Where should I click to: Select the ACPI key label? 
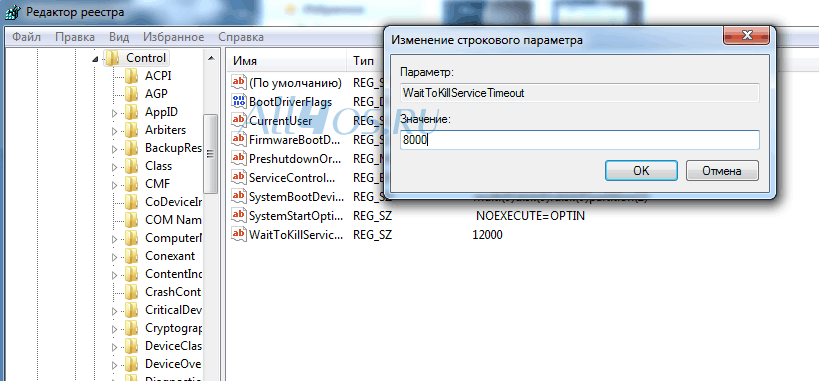[158, 76]
